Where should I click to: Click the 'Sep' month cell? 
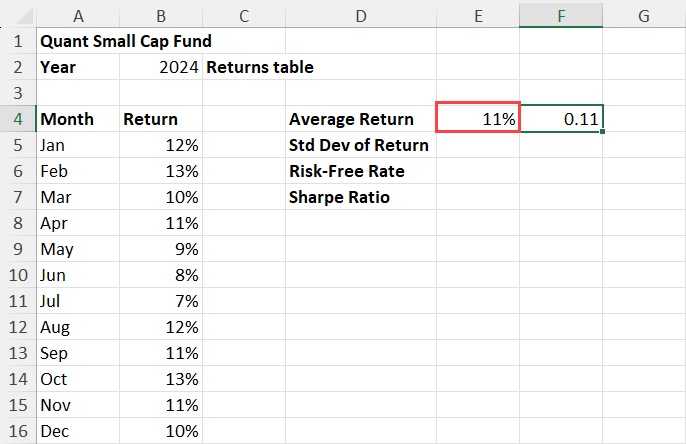point(78,353)
